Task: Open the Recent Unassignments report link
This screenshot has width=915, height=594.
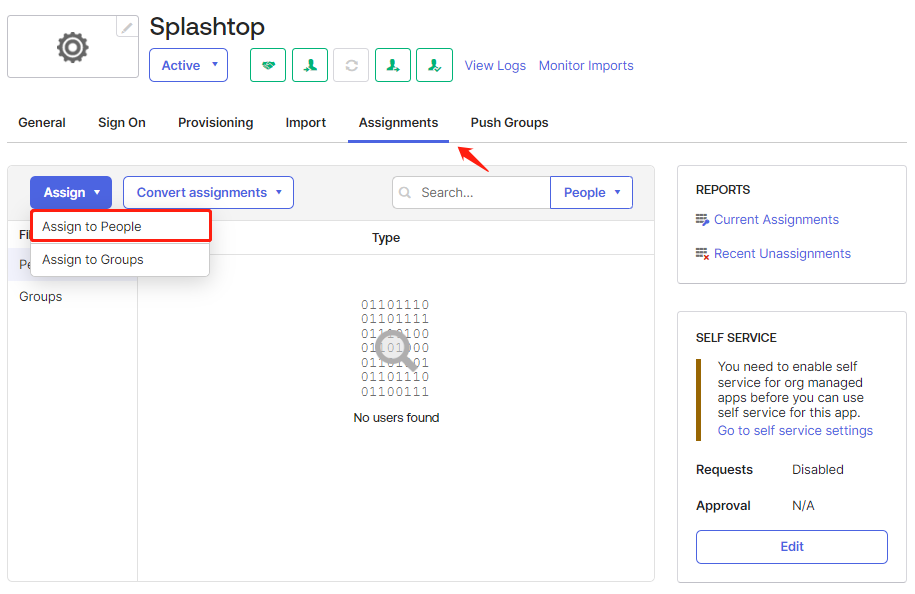Action: point(782,254)
